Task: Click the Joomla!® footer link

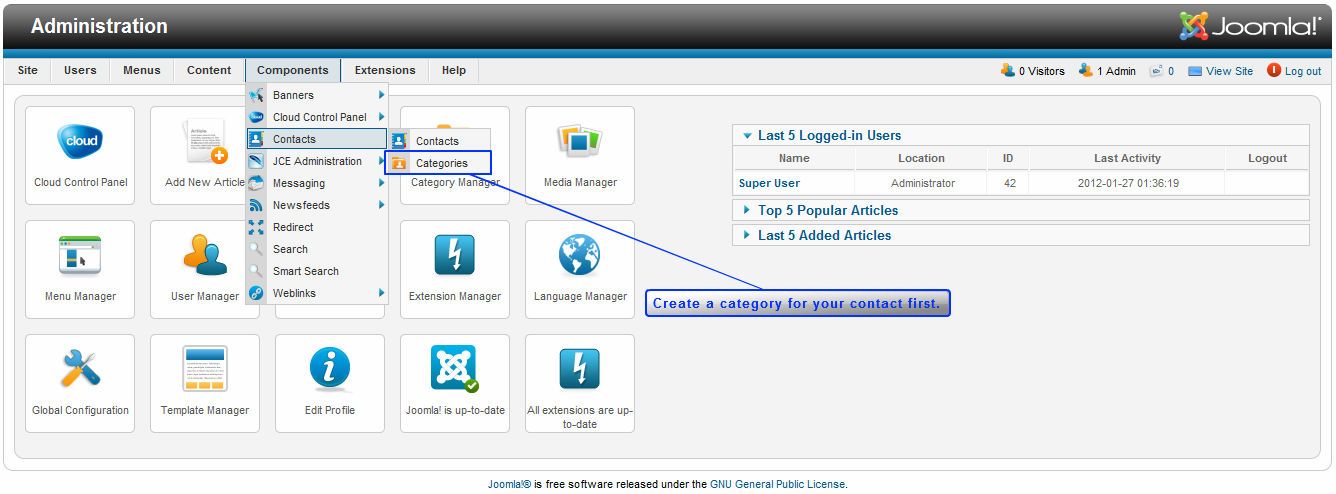Action: [509, 484]
